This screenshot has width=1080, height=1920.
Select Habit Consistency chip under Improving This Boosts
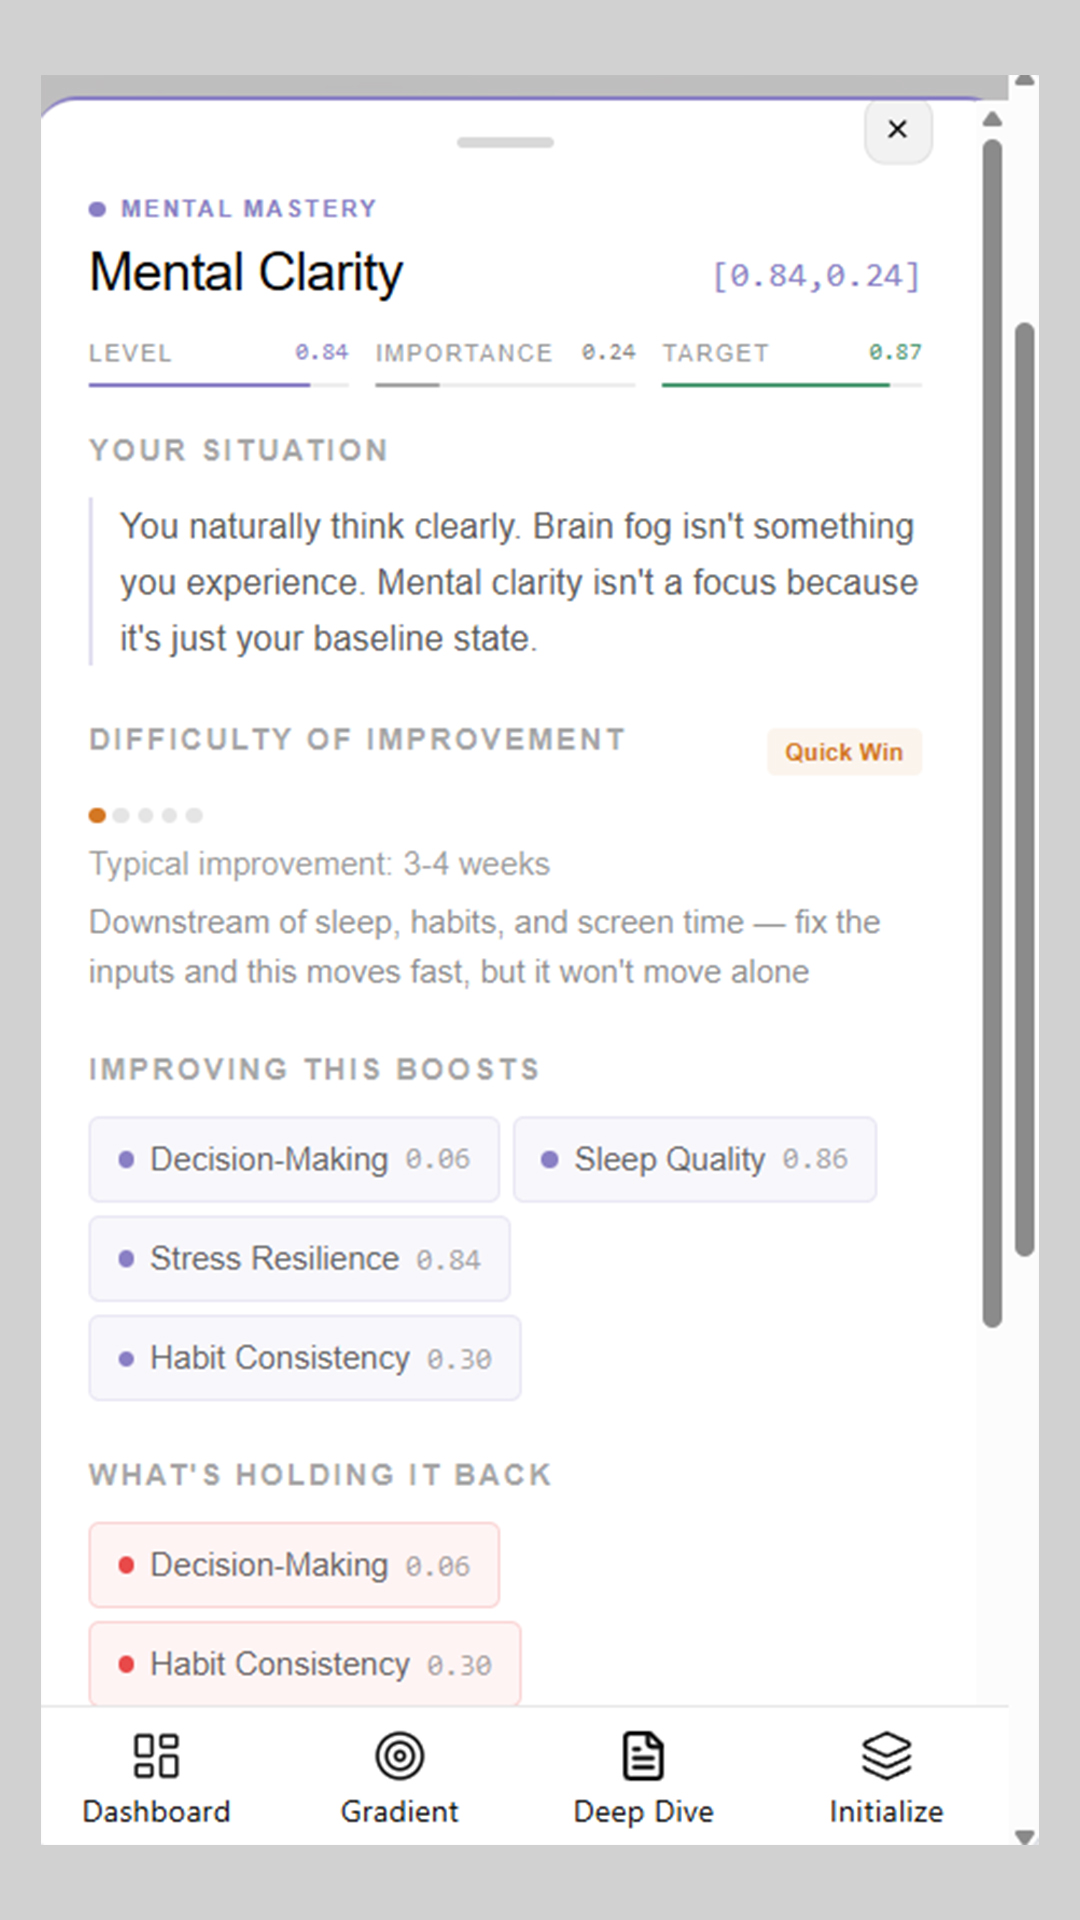(305, 1358)
